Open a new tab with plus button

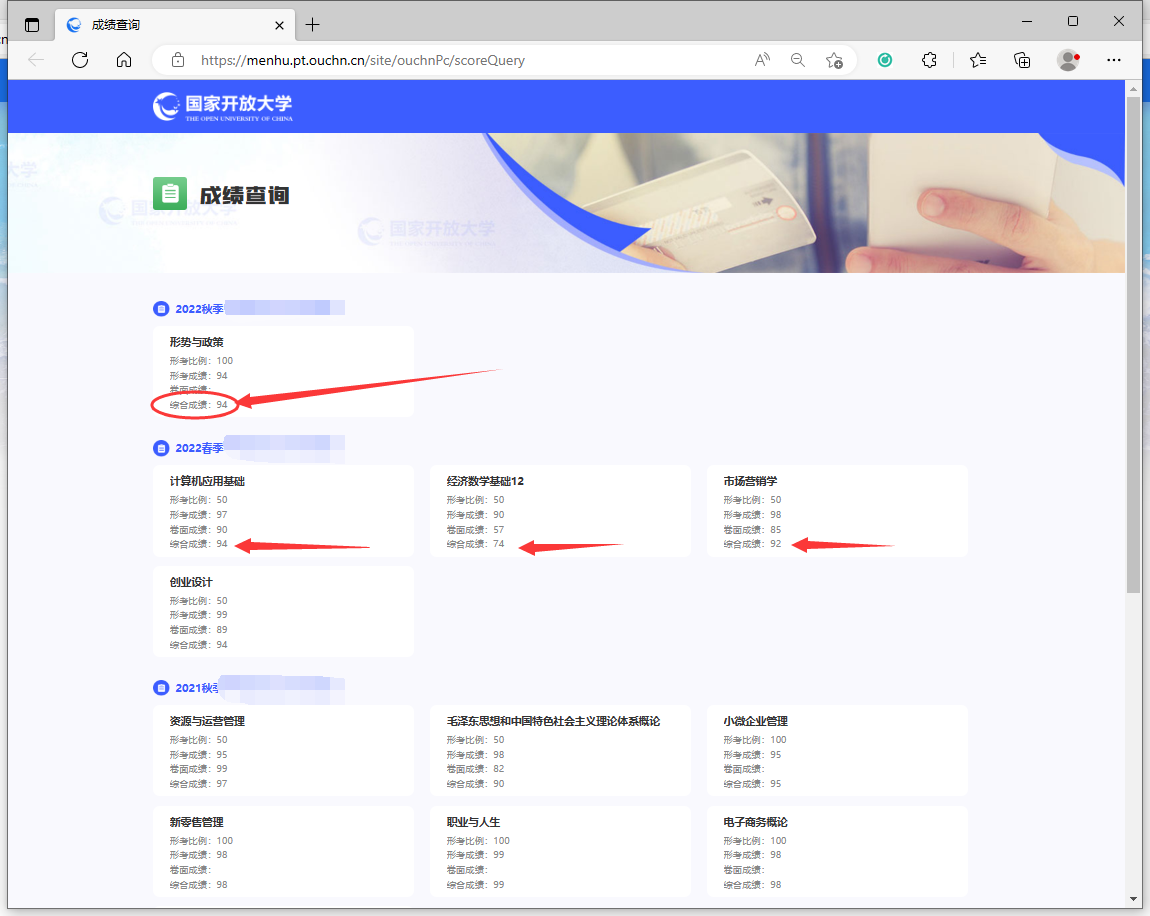click(x=313, y=25)
